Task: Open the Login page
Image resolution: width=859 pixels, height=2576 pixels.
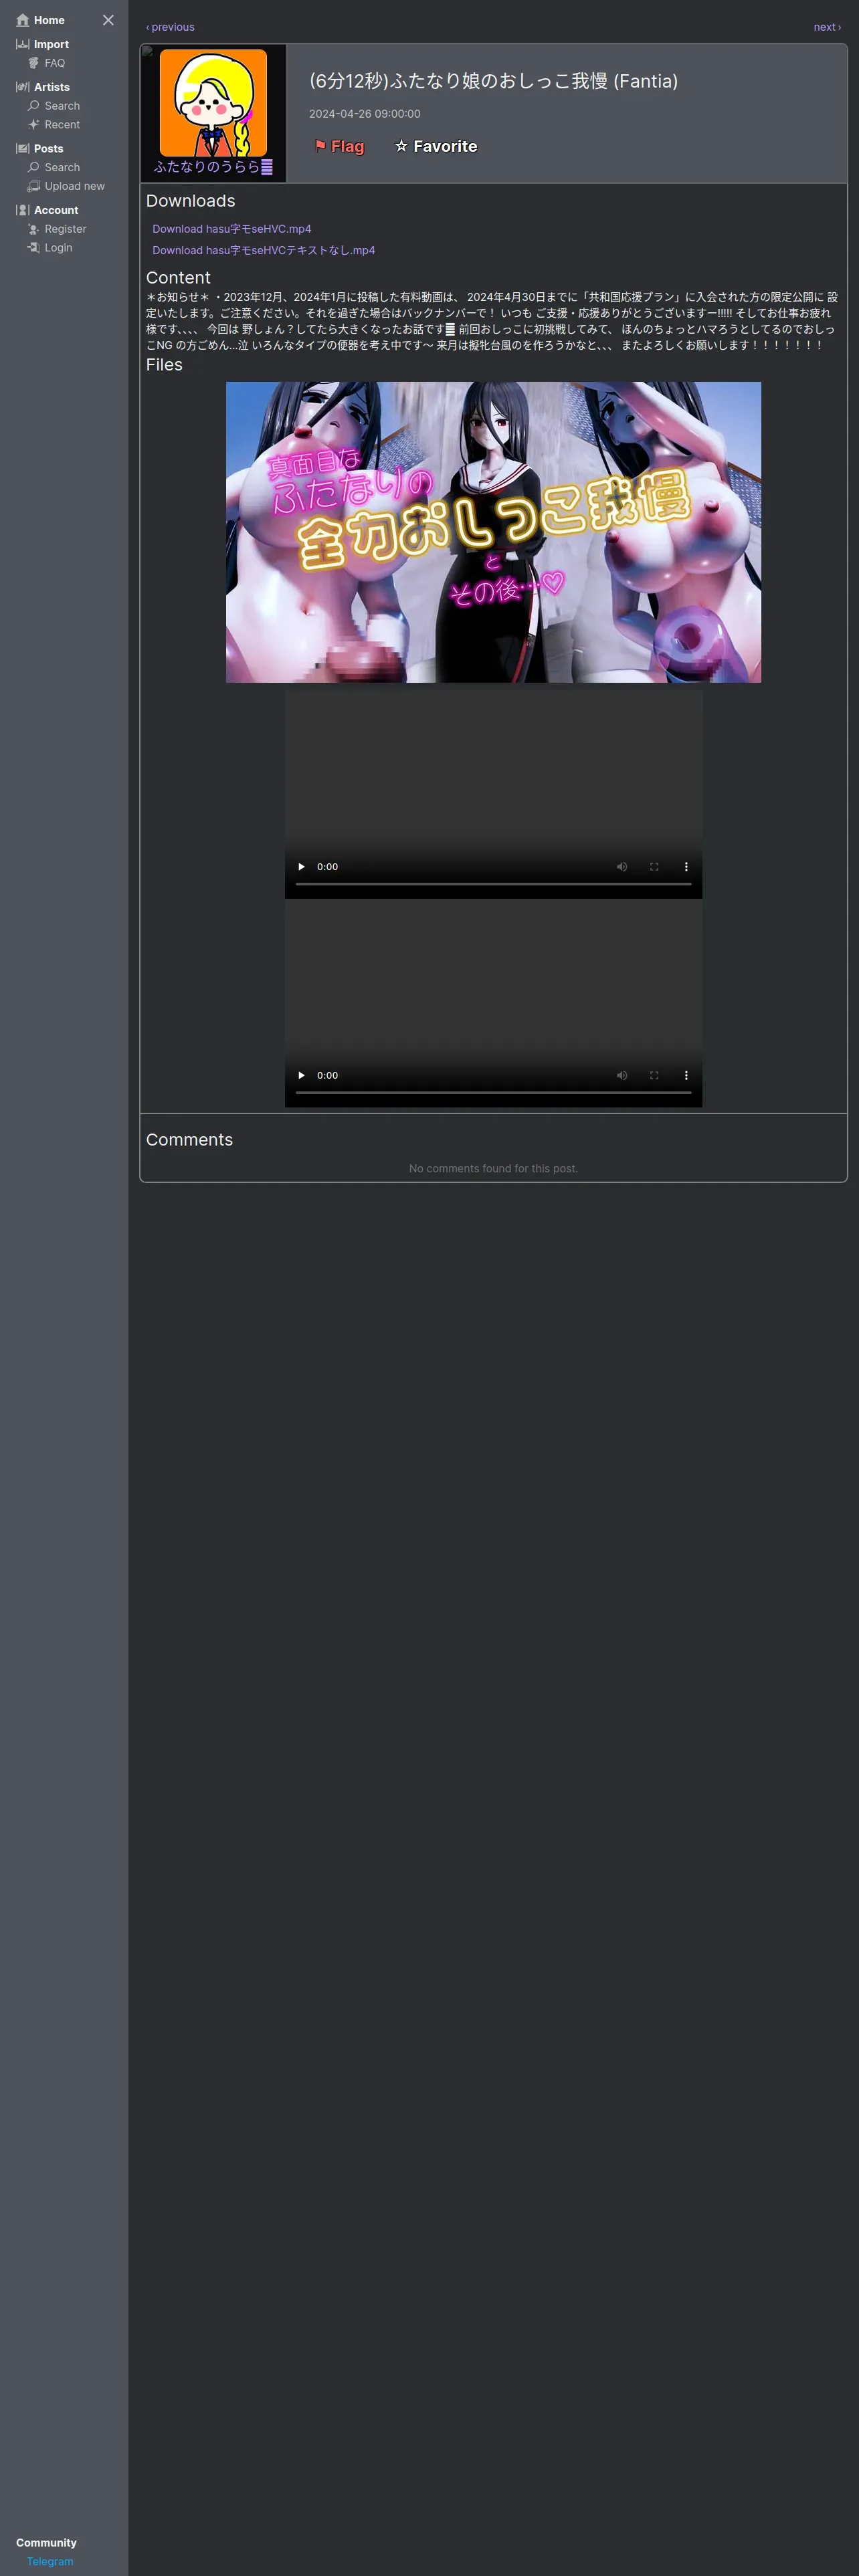Action: (x=50, y=248)
